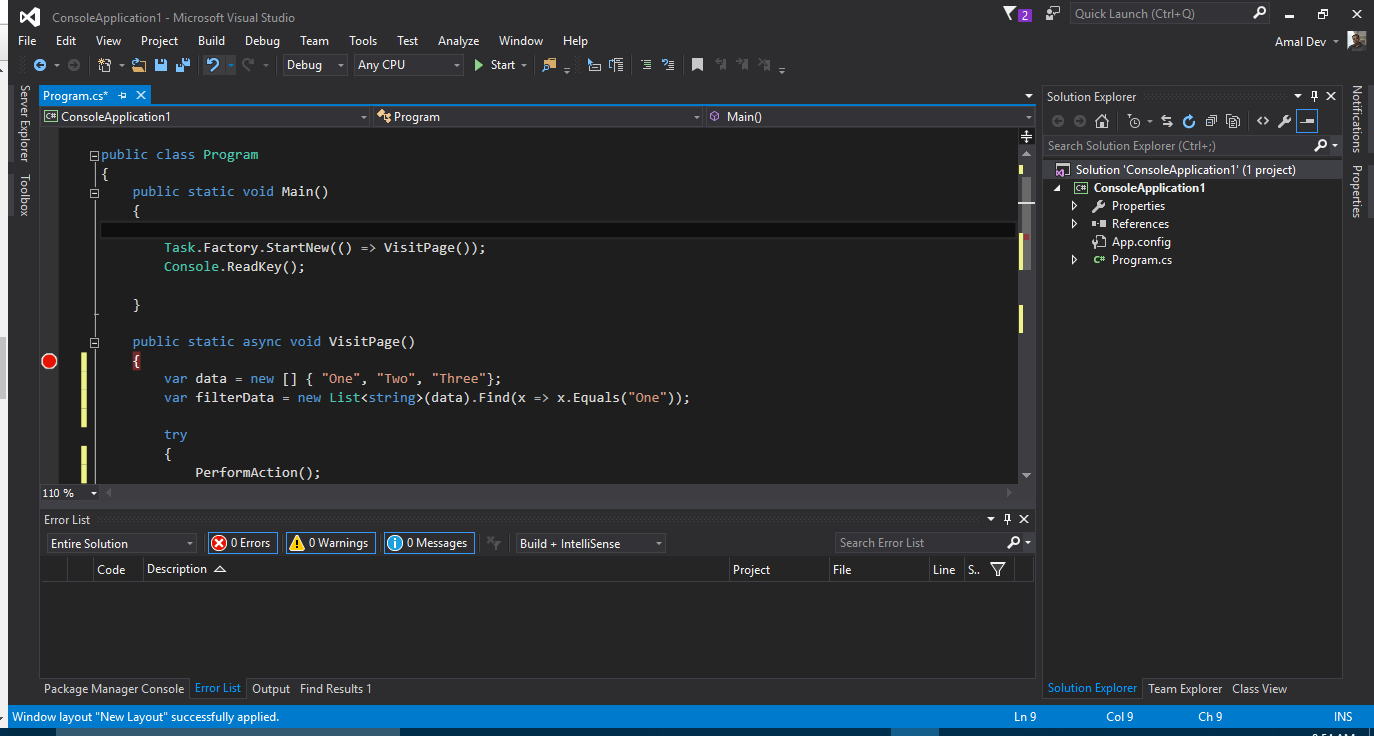Open the Team Explorer tab
1374x736 pixels.
1184,689
